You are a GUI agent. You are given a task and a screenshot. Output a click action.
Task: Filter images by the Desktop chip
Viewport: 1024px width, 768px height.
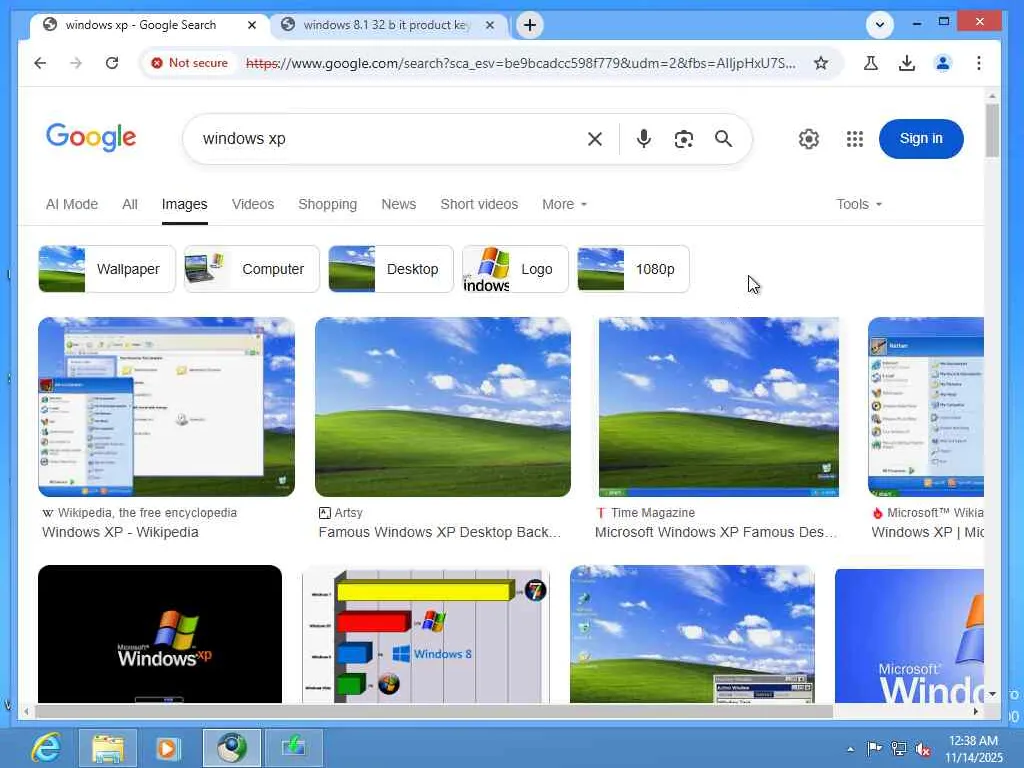point(391,269)
